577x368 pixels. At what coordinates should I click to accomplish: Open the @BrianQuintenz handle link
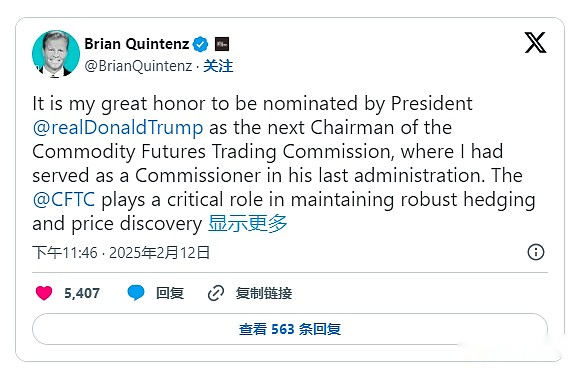pyautogui.click(x=138, y=66)
